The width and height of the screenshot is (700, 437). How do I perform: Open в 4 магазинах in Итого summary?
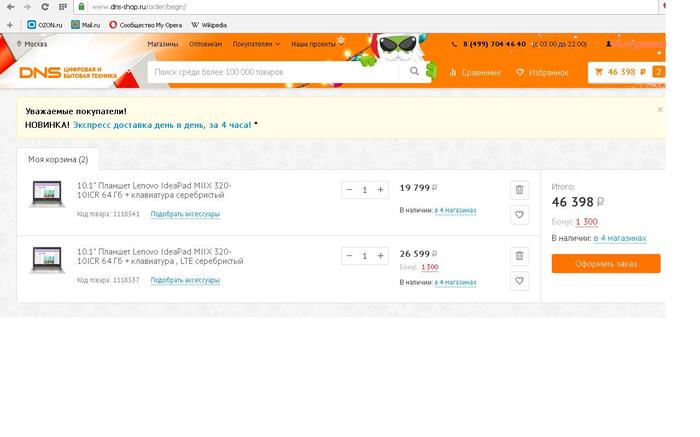click(x=620, y=238)
